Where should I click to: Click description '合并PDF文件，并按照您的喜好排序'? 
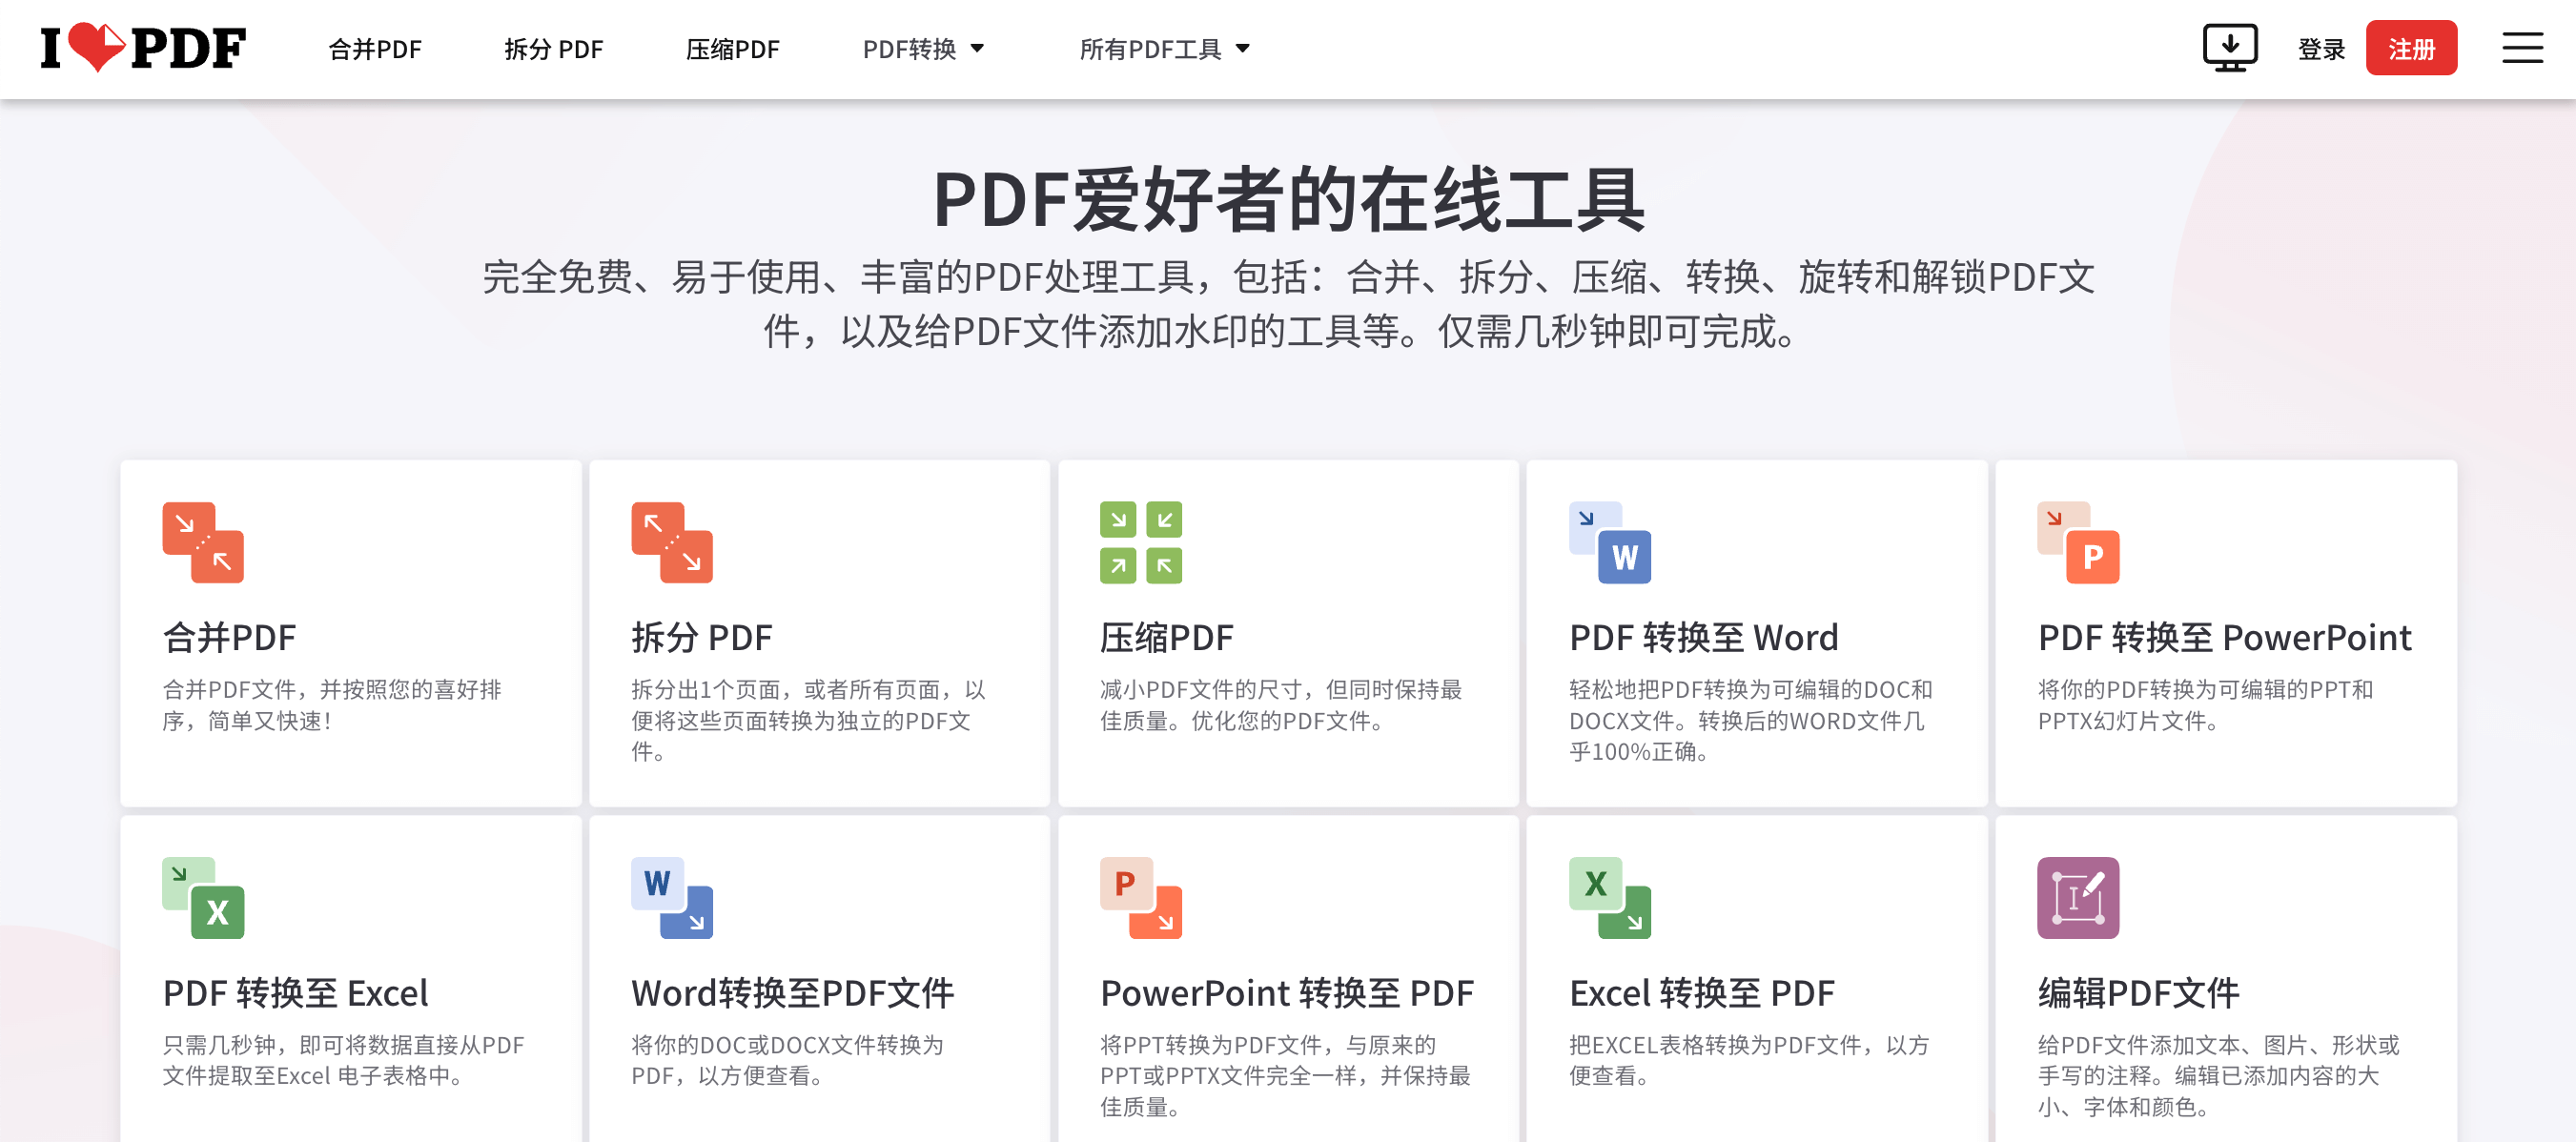click(x=332, y=704)
